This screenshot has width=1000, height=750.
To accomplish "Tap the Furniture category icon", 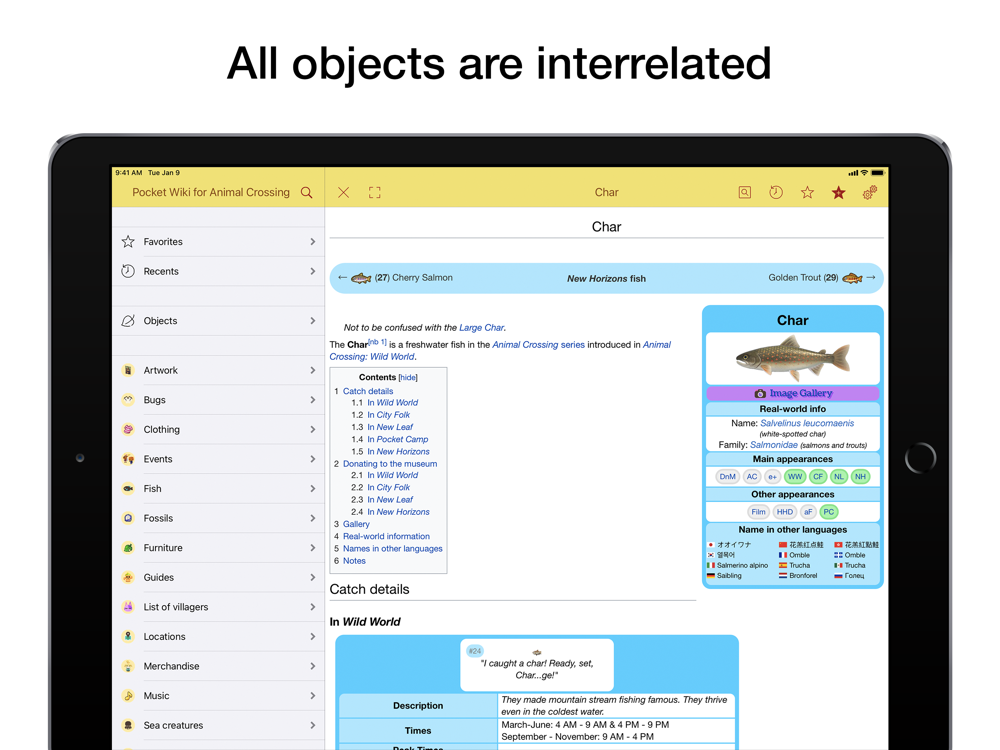I will 128,548.
